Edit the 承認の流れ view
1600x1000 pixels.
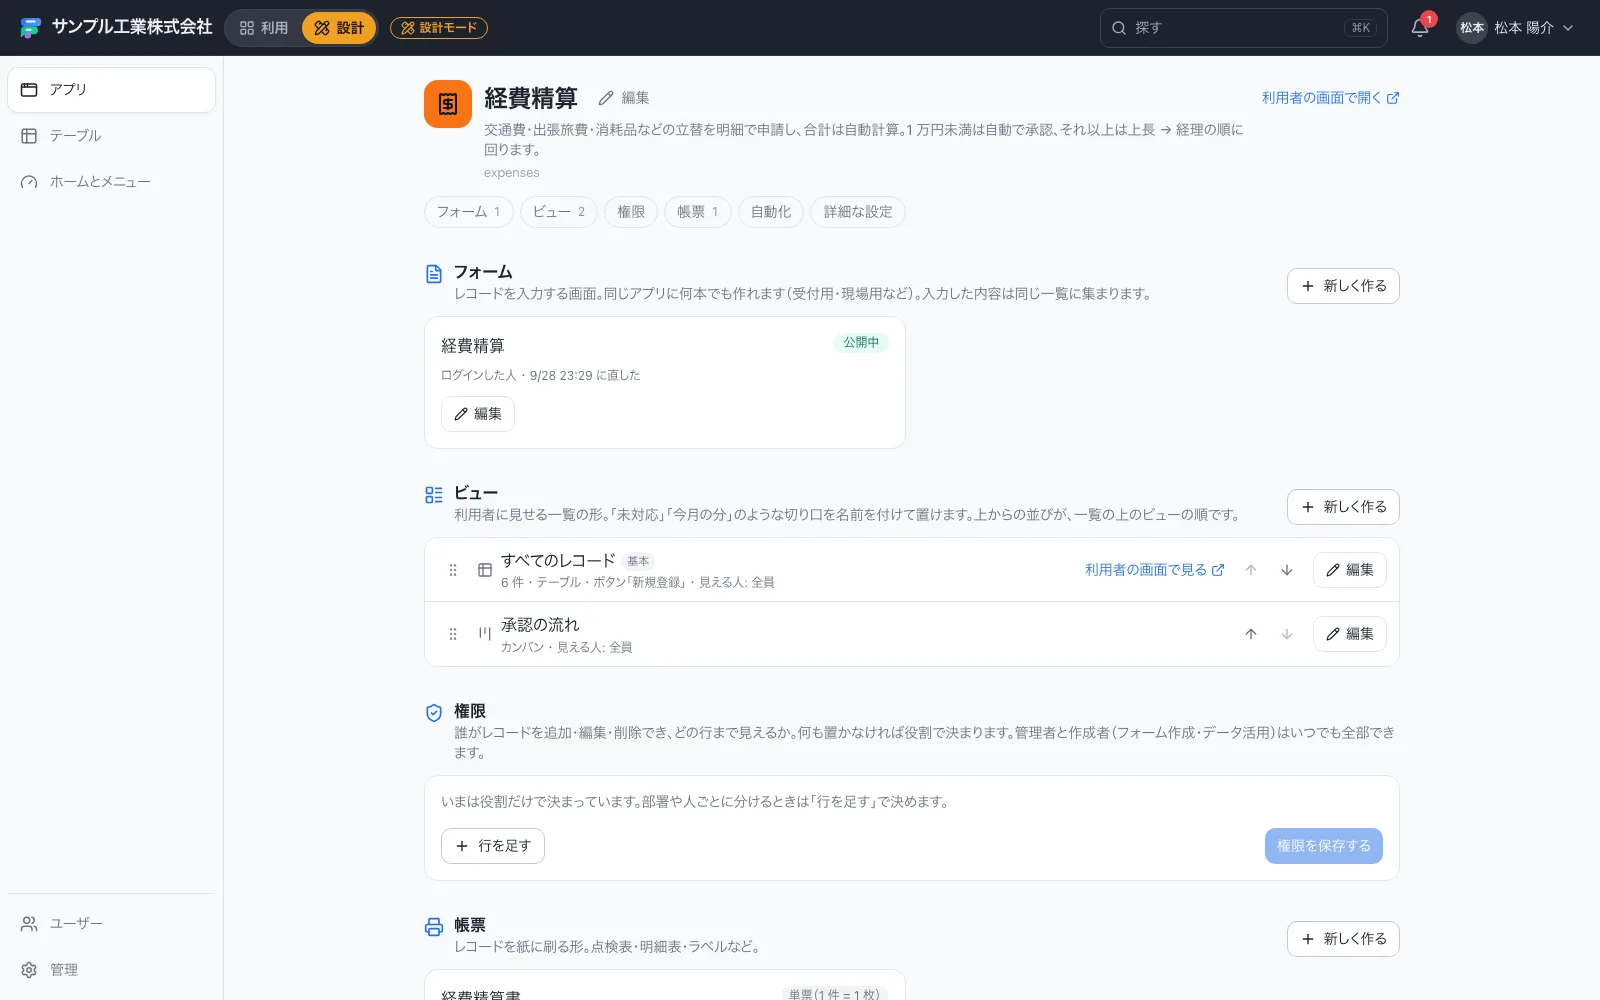[1350, 634]
